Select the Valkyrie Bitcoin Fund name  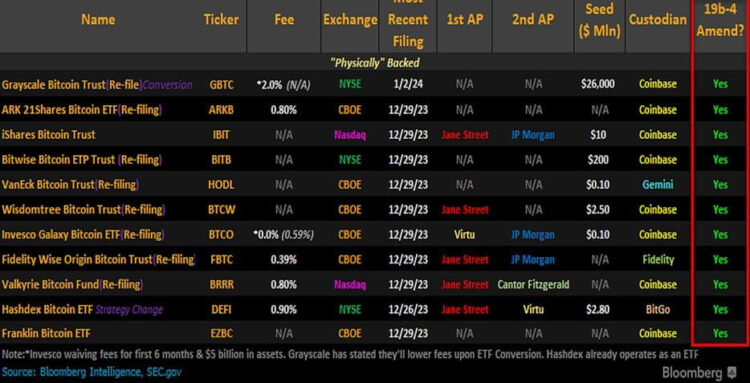click(72, 285)
